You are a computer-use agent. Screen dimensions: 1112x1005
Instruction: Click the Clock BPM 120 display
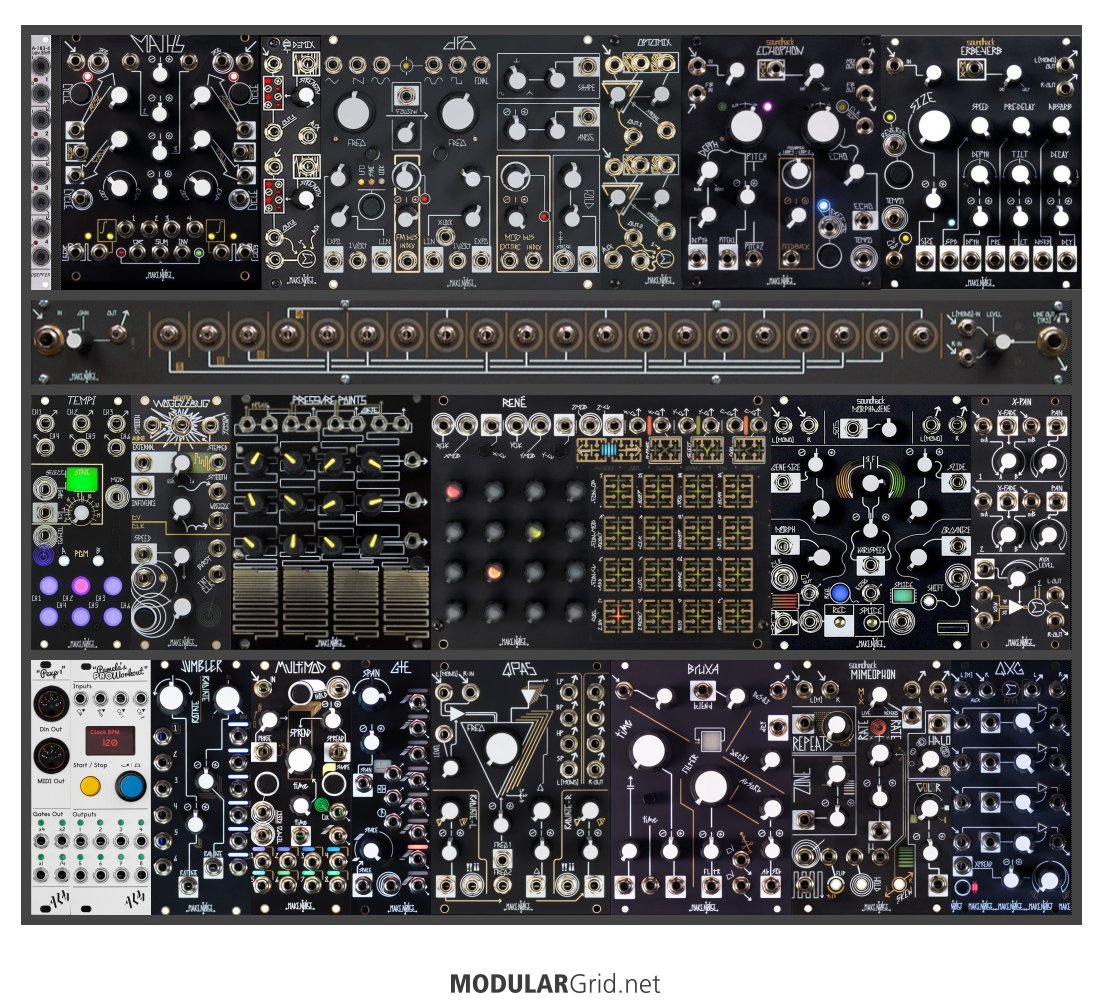110,741
